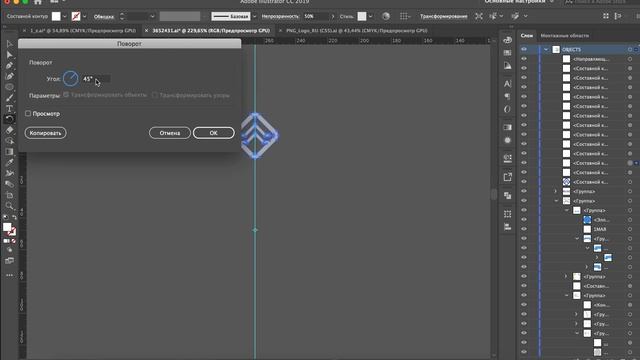Enable the Просмотр preview checkbox
Image resolution: width=640 pixels, height=360 pixels.
[28, 113]
